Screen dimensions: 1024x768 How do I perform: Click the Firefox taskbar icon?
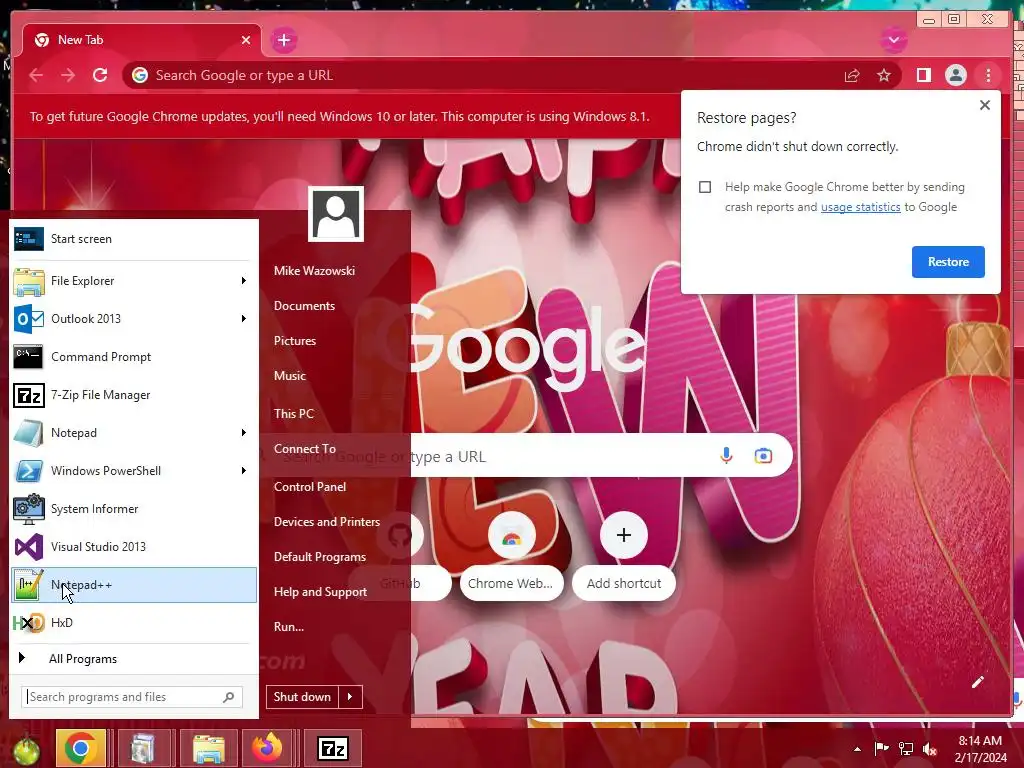click(x=266, y=748)
